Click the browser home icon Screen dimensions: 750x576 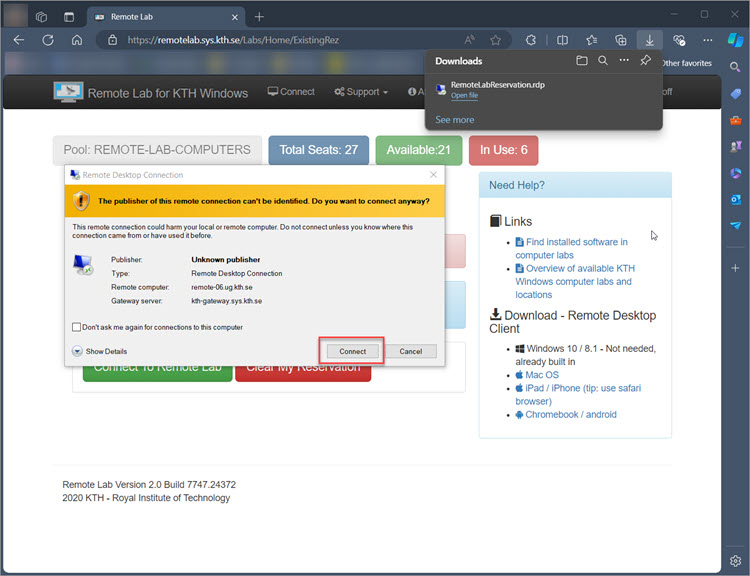tap(76, 40)
